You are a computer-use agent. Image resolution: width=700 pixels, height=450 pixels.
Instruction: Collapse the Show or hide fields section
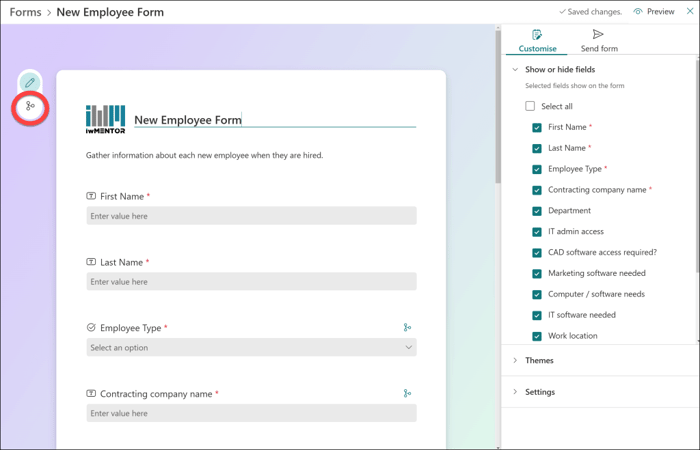point(515,70)
